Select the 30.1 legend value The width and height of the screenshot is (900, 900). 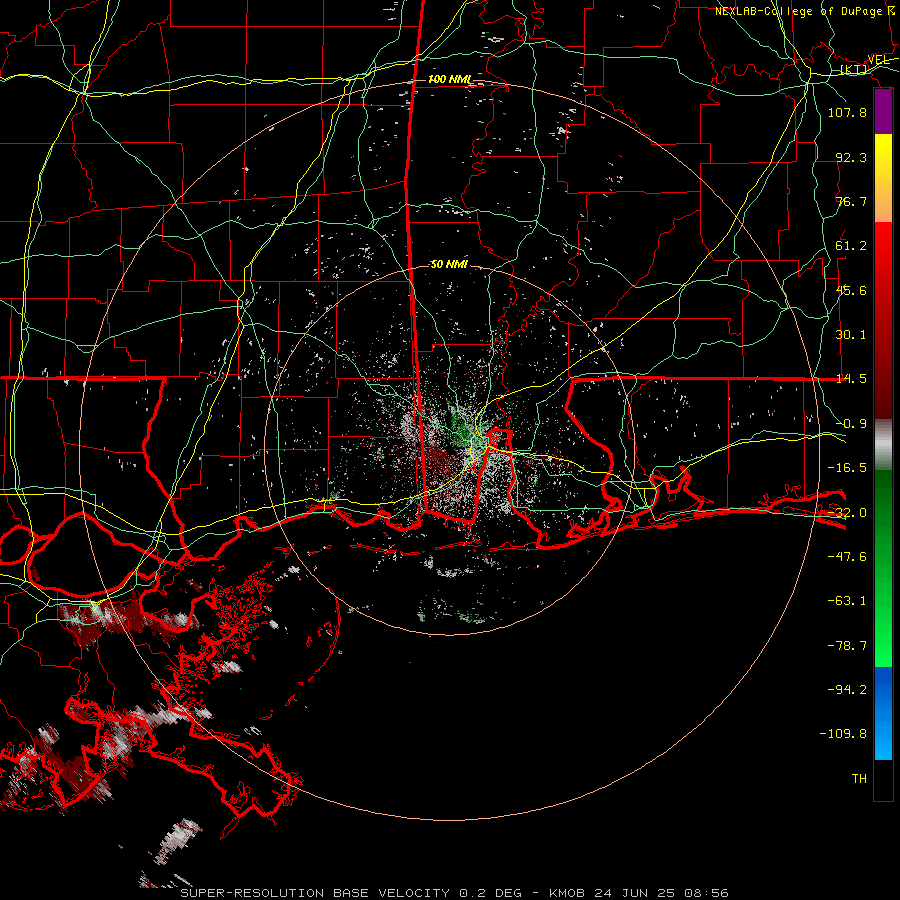[x=851, y=335]
